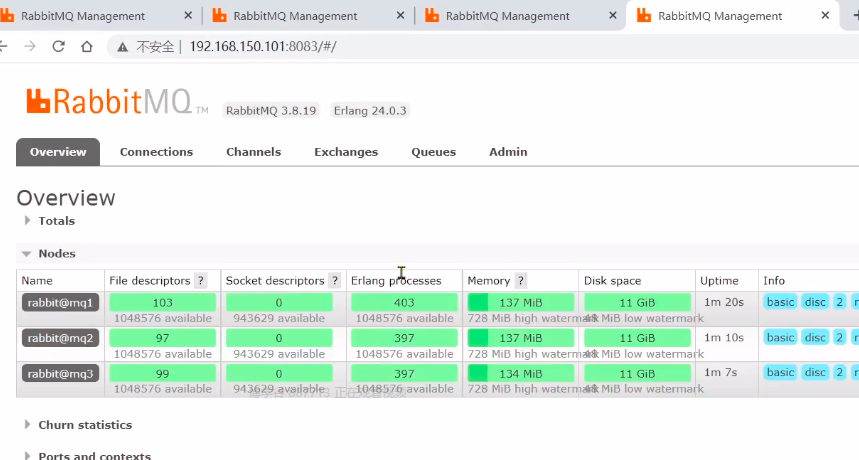Click the 134 MiB memory bar of rabbit@mq3
This screenshot has width=859, height=460.
click(521, 373)
